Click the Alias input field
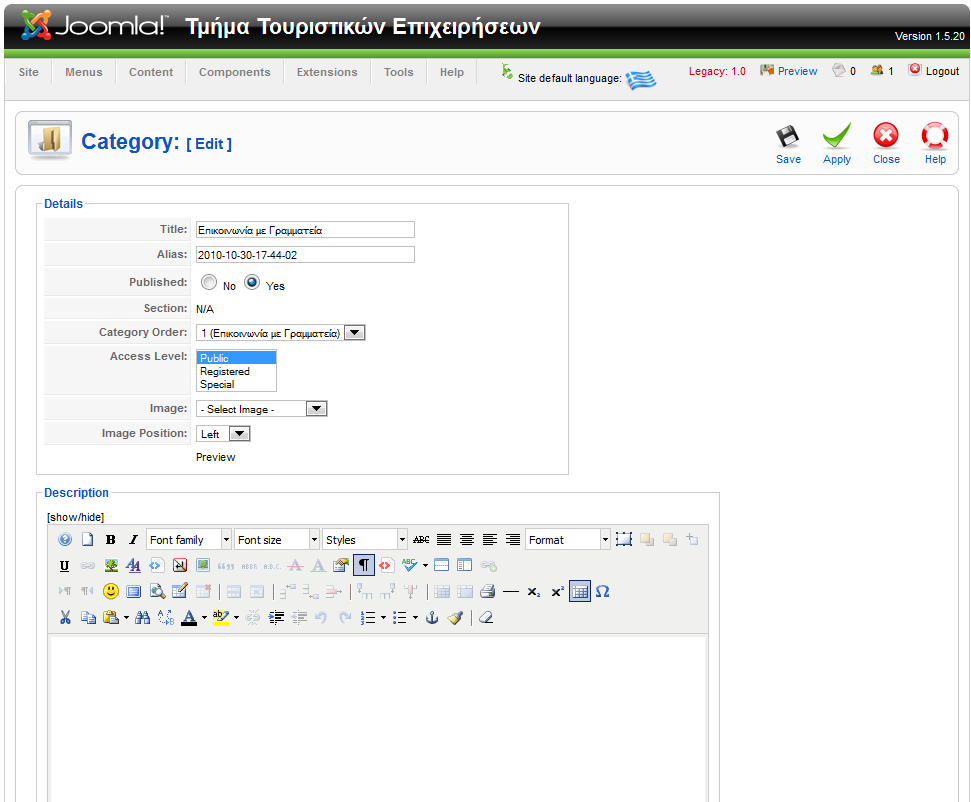 [305, 255]
